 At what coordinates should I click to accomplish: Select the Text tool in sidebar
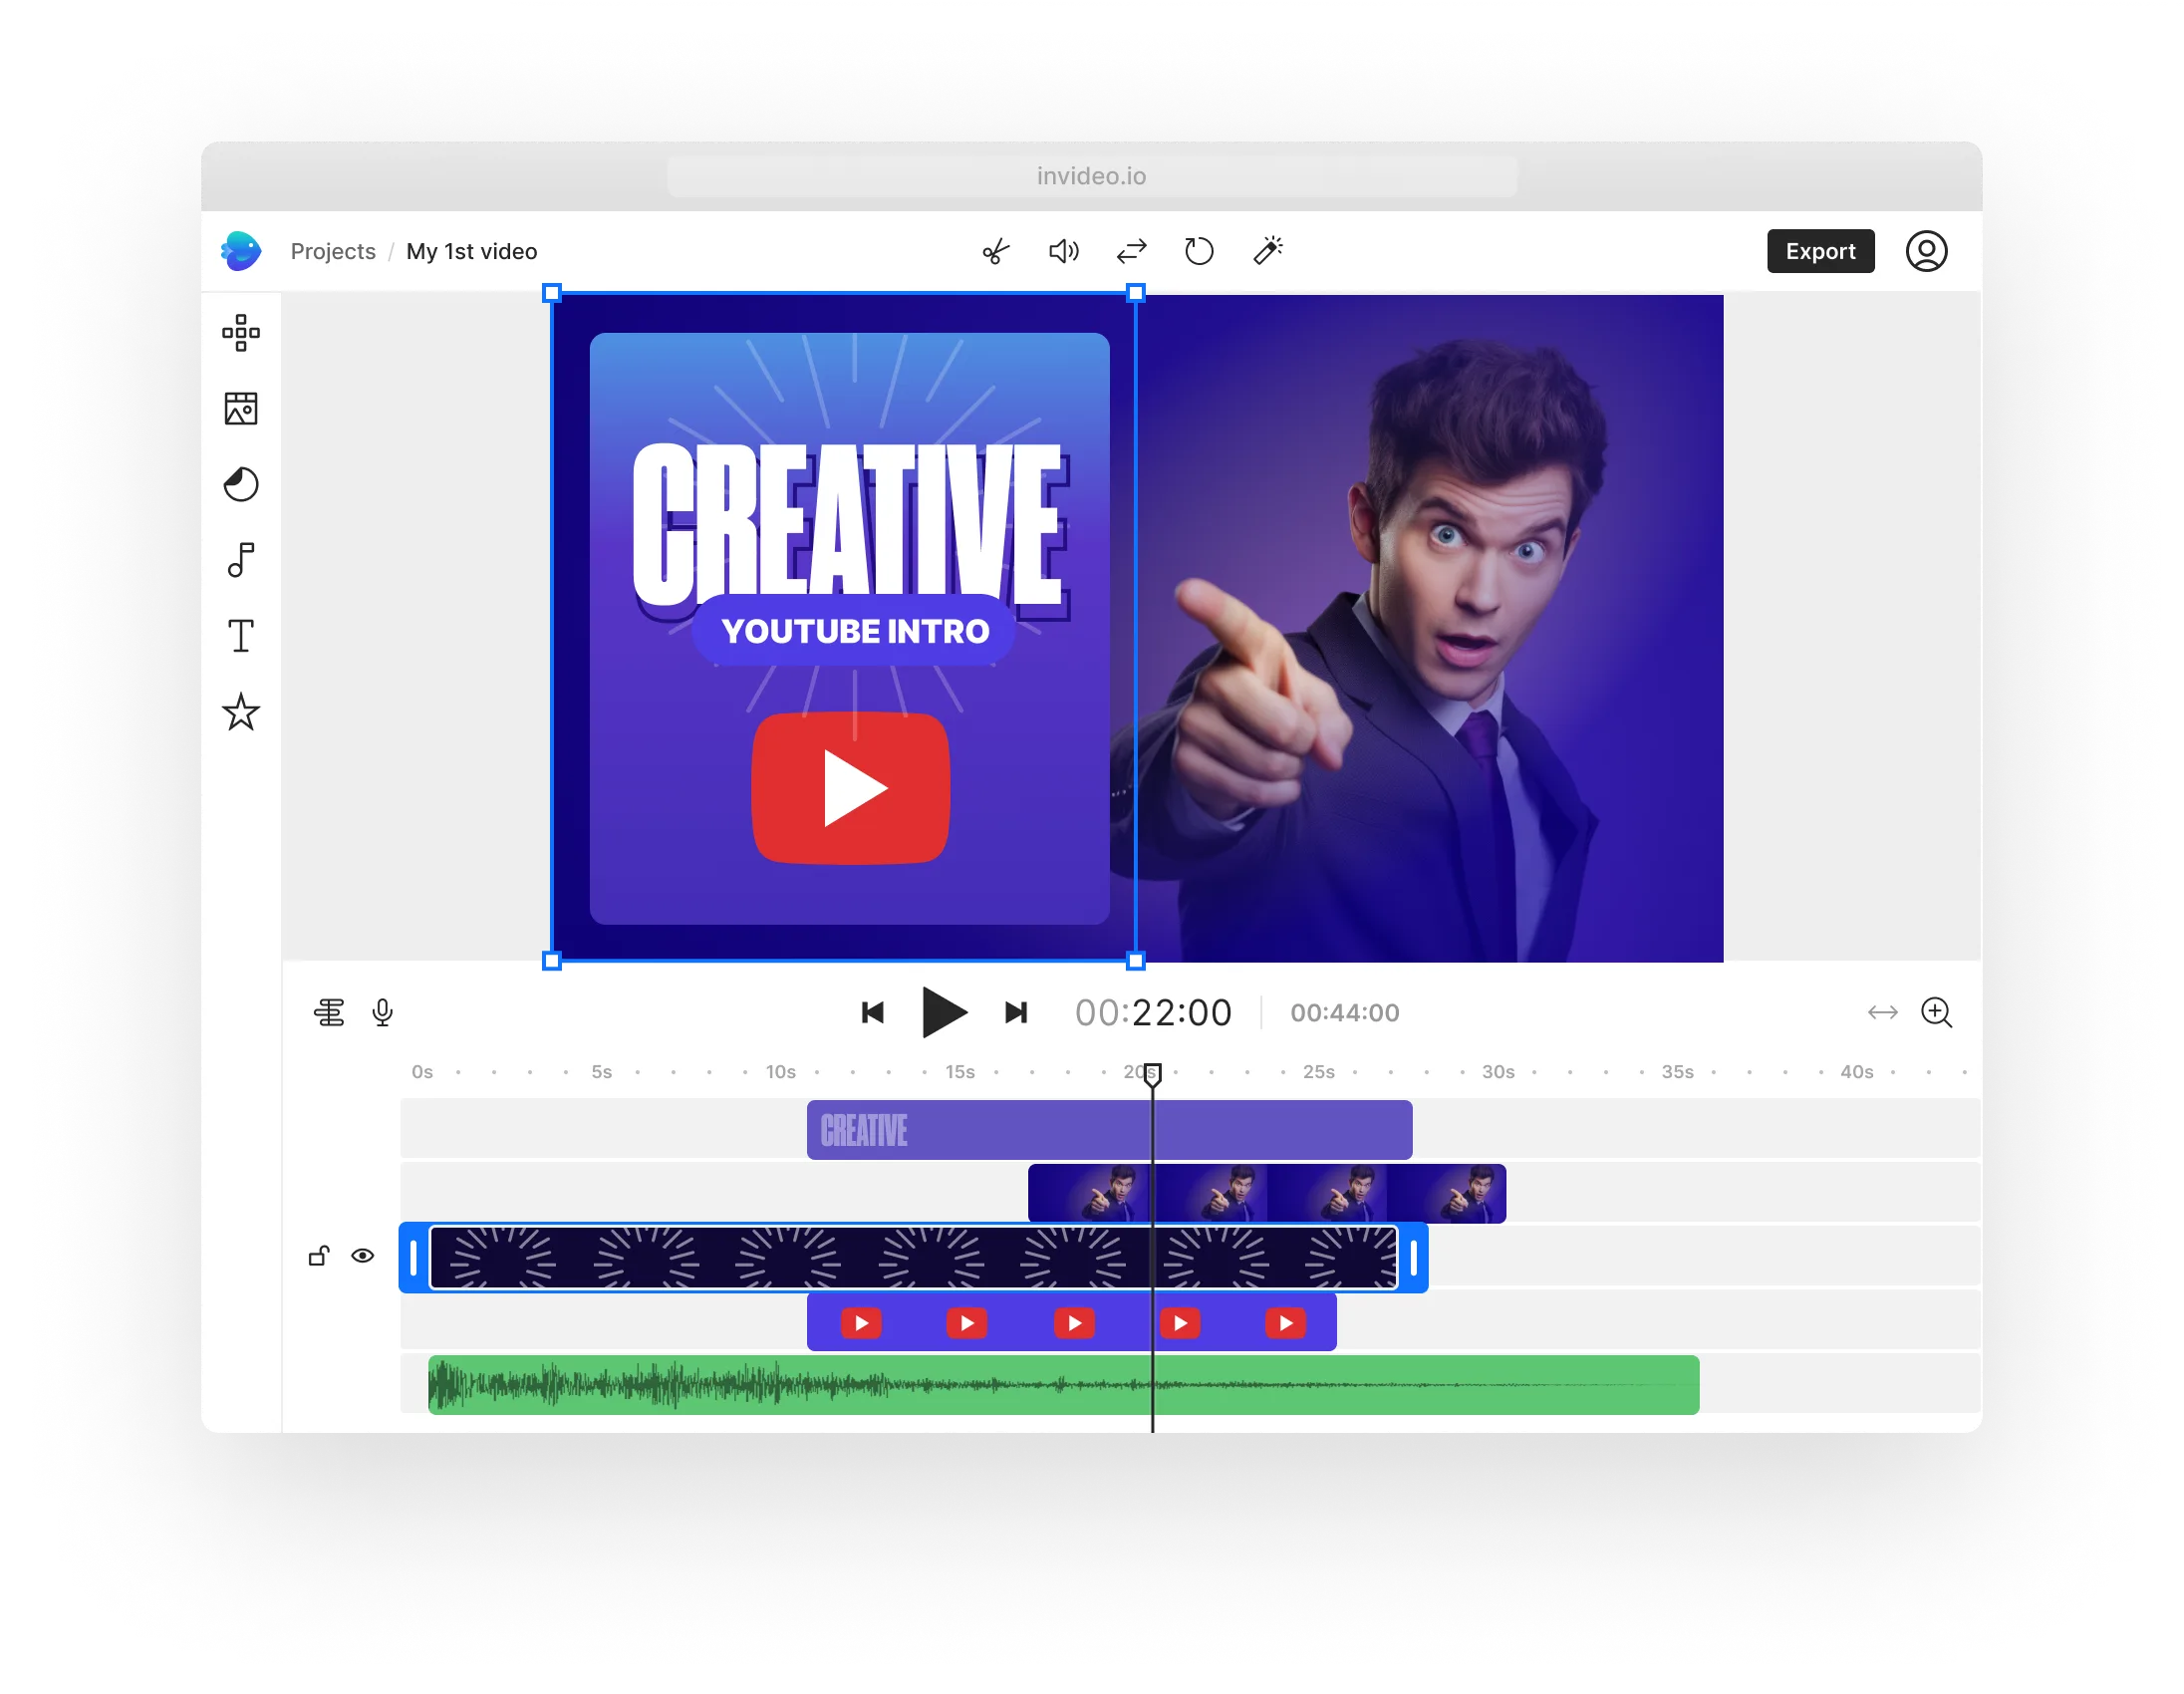[x=241, y=636]
